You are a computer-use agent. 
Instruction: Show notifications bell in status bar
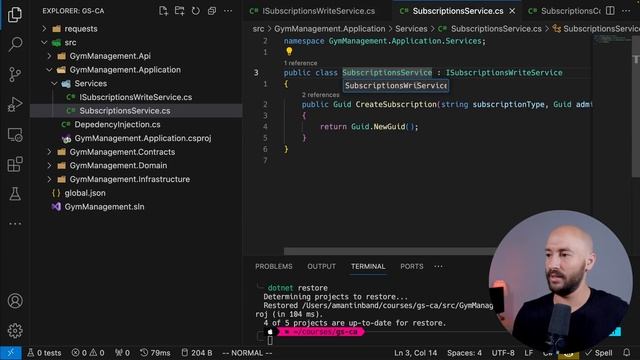[627, 353]
